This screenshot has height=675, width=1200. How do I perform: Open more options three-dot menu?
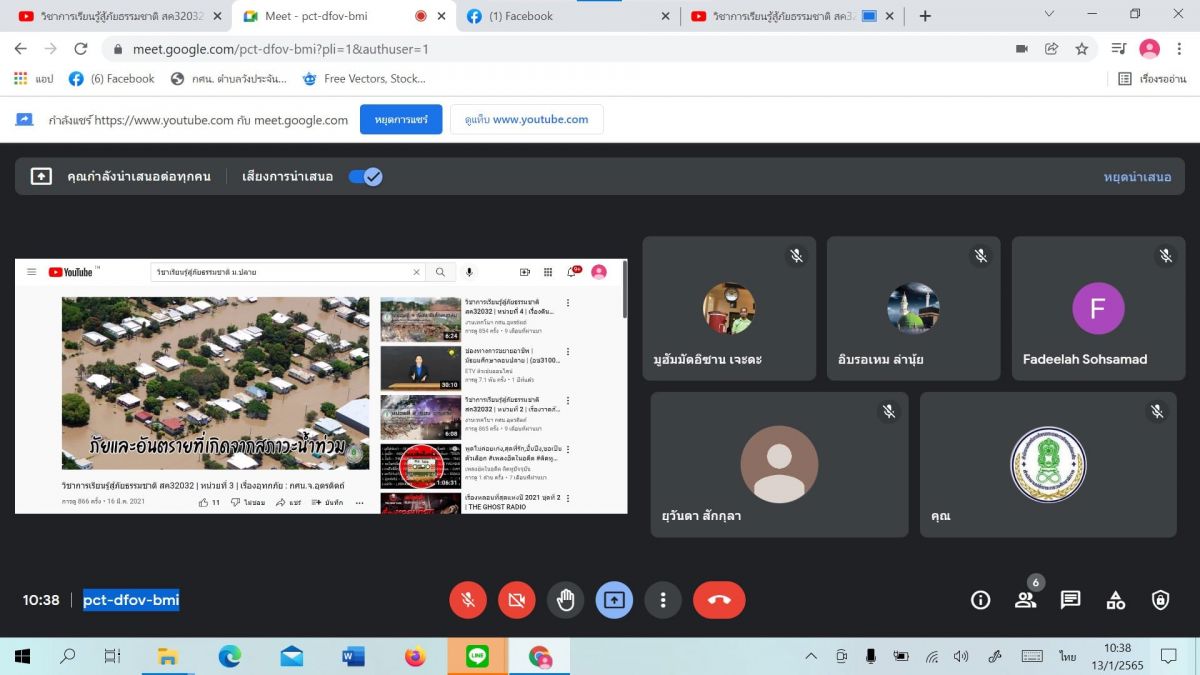663,600
